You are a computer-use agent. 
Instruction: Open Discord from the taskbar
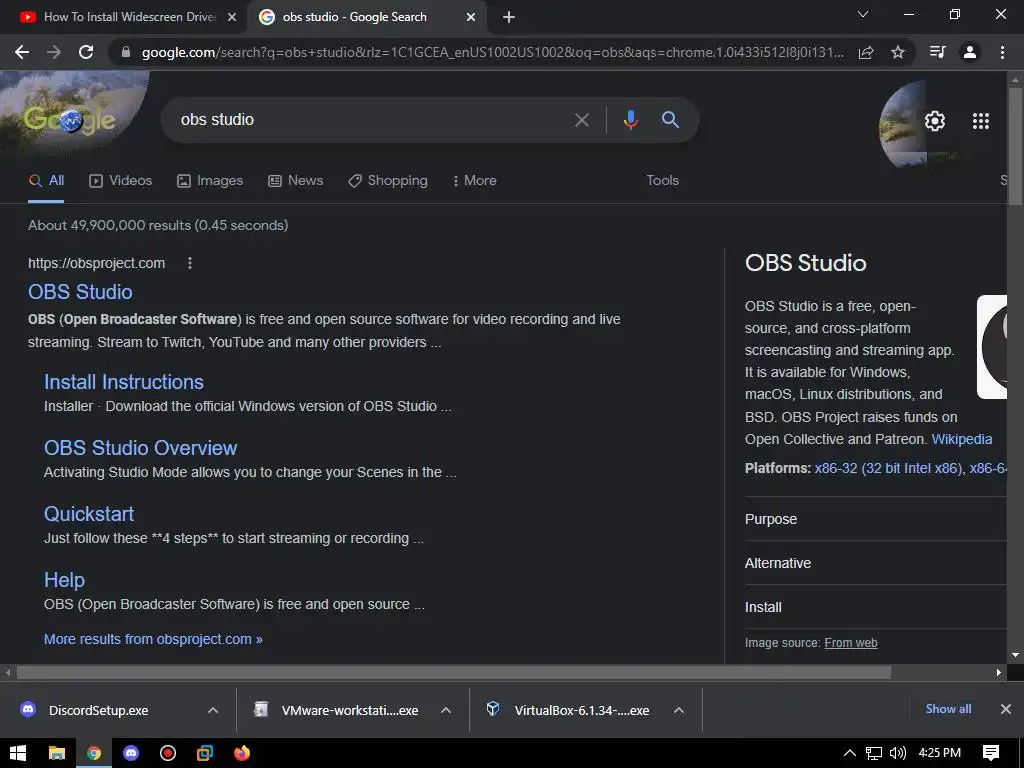click(x=131, y=753)
